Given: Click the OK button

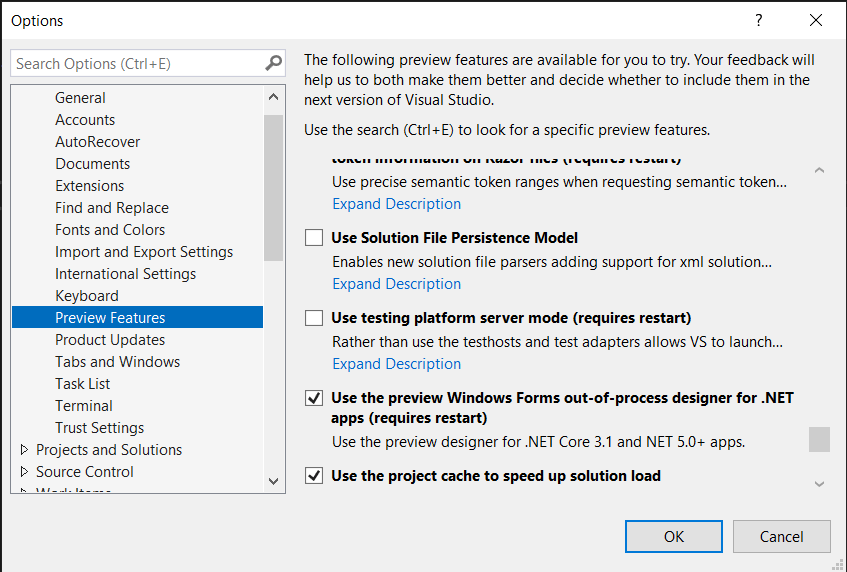Looking at the screenshot, I should pos(674,536).
